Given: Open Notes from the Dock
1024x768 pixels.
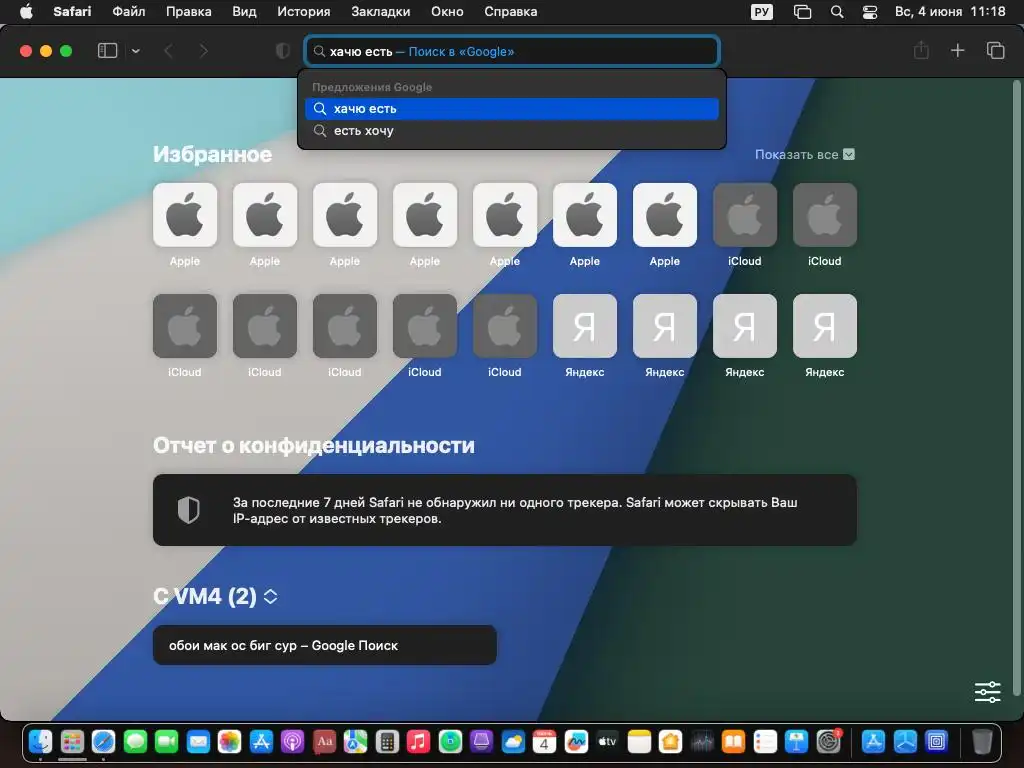Looking at the screenshot, I should 639,742.
